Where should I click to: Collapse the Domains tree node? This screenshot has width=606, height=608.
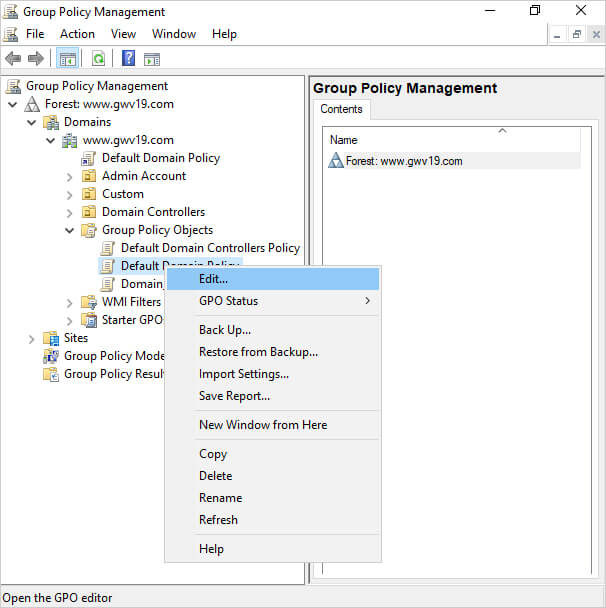31,123
